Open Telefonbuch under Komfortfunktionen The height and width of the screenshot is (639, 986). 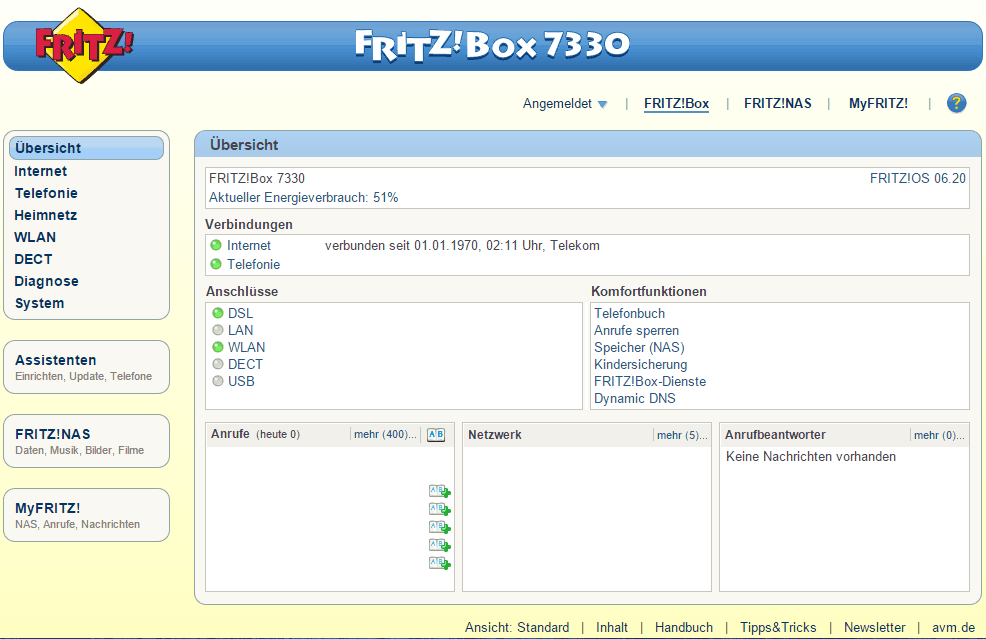click(x=629, y=313)
